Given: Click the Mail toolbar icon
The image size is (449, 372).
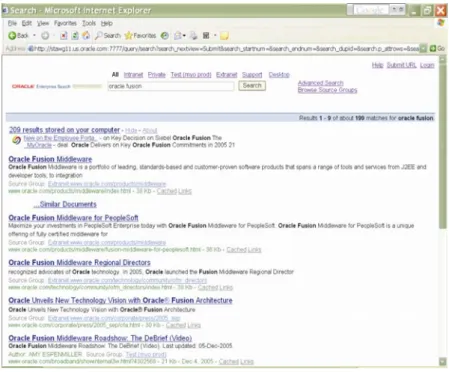Looking at the screenshot, I should [x=178, y=35].
